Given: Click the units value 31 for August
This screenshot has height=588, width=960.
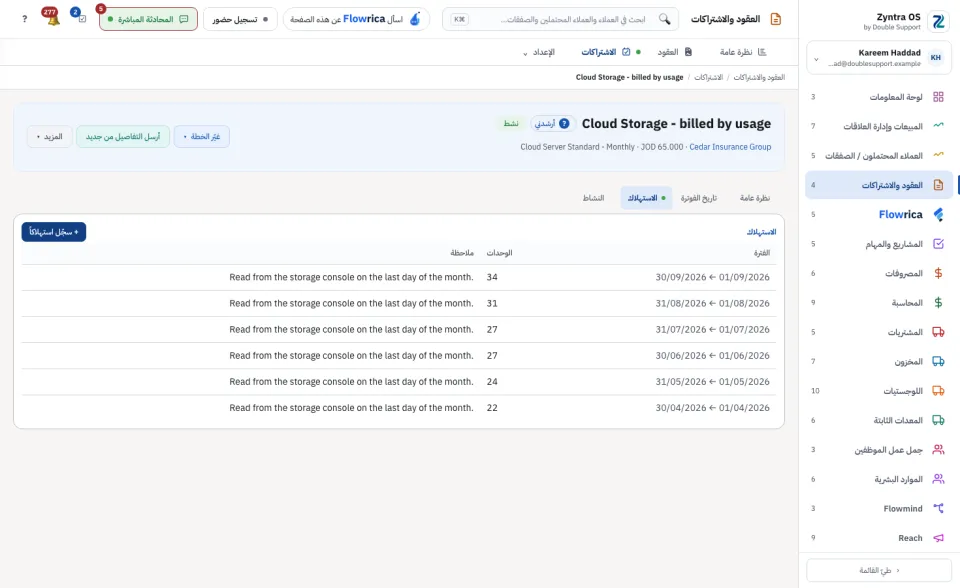Looking at the screenshot, I should (x=492, y=303).
